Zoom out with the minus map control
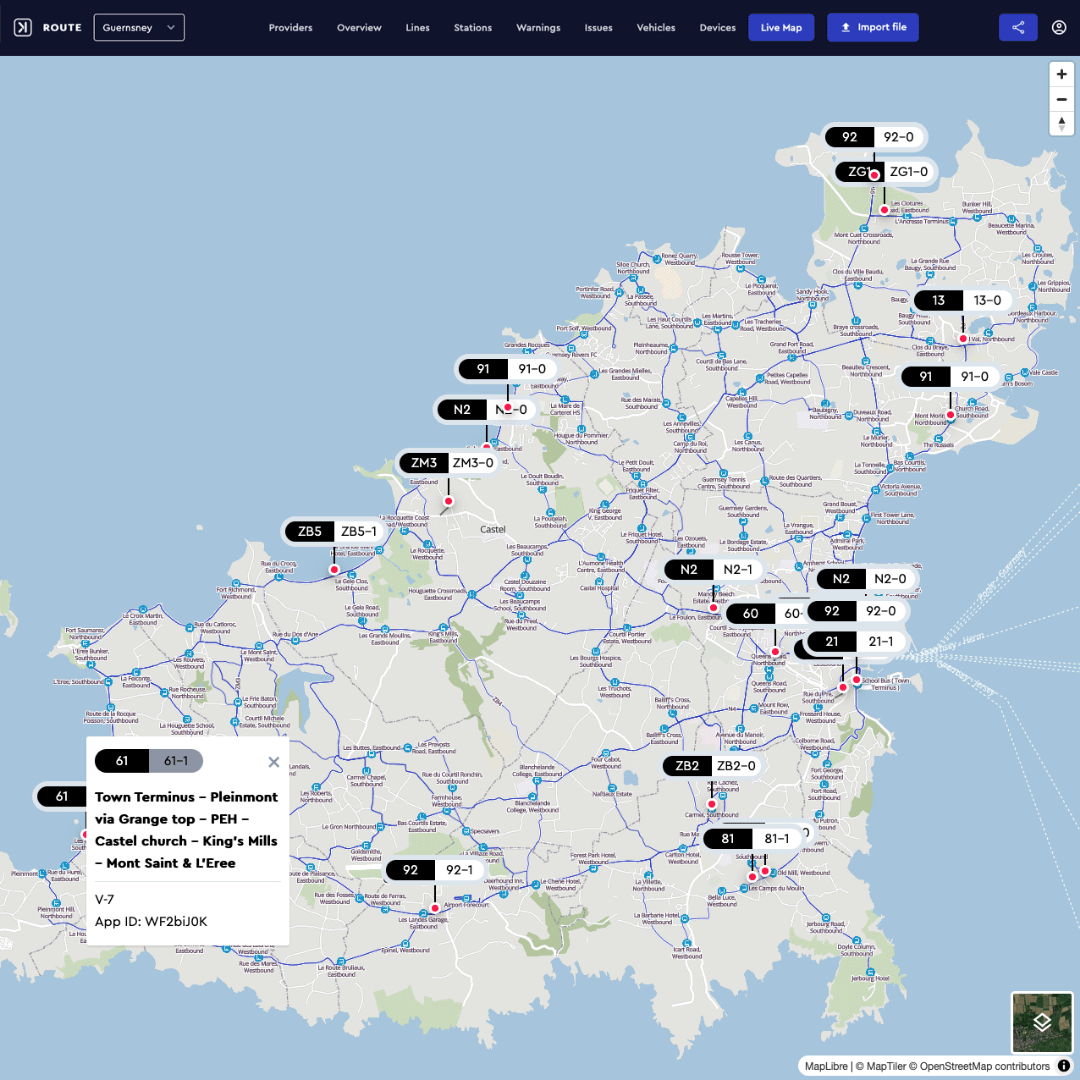Image resolution: width=1080 pixels, height=1080 pixels. point(1061,99)
